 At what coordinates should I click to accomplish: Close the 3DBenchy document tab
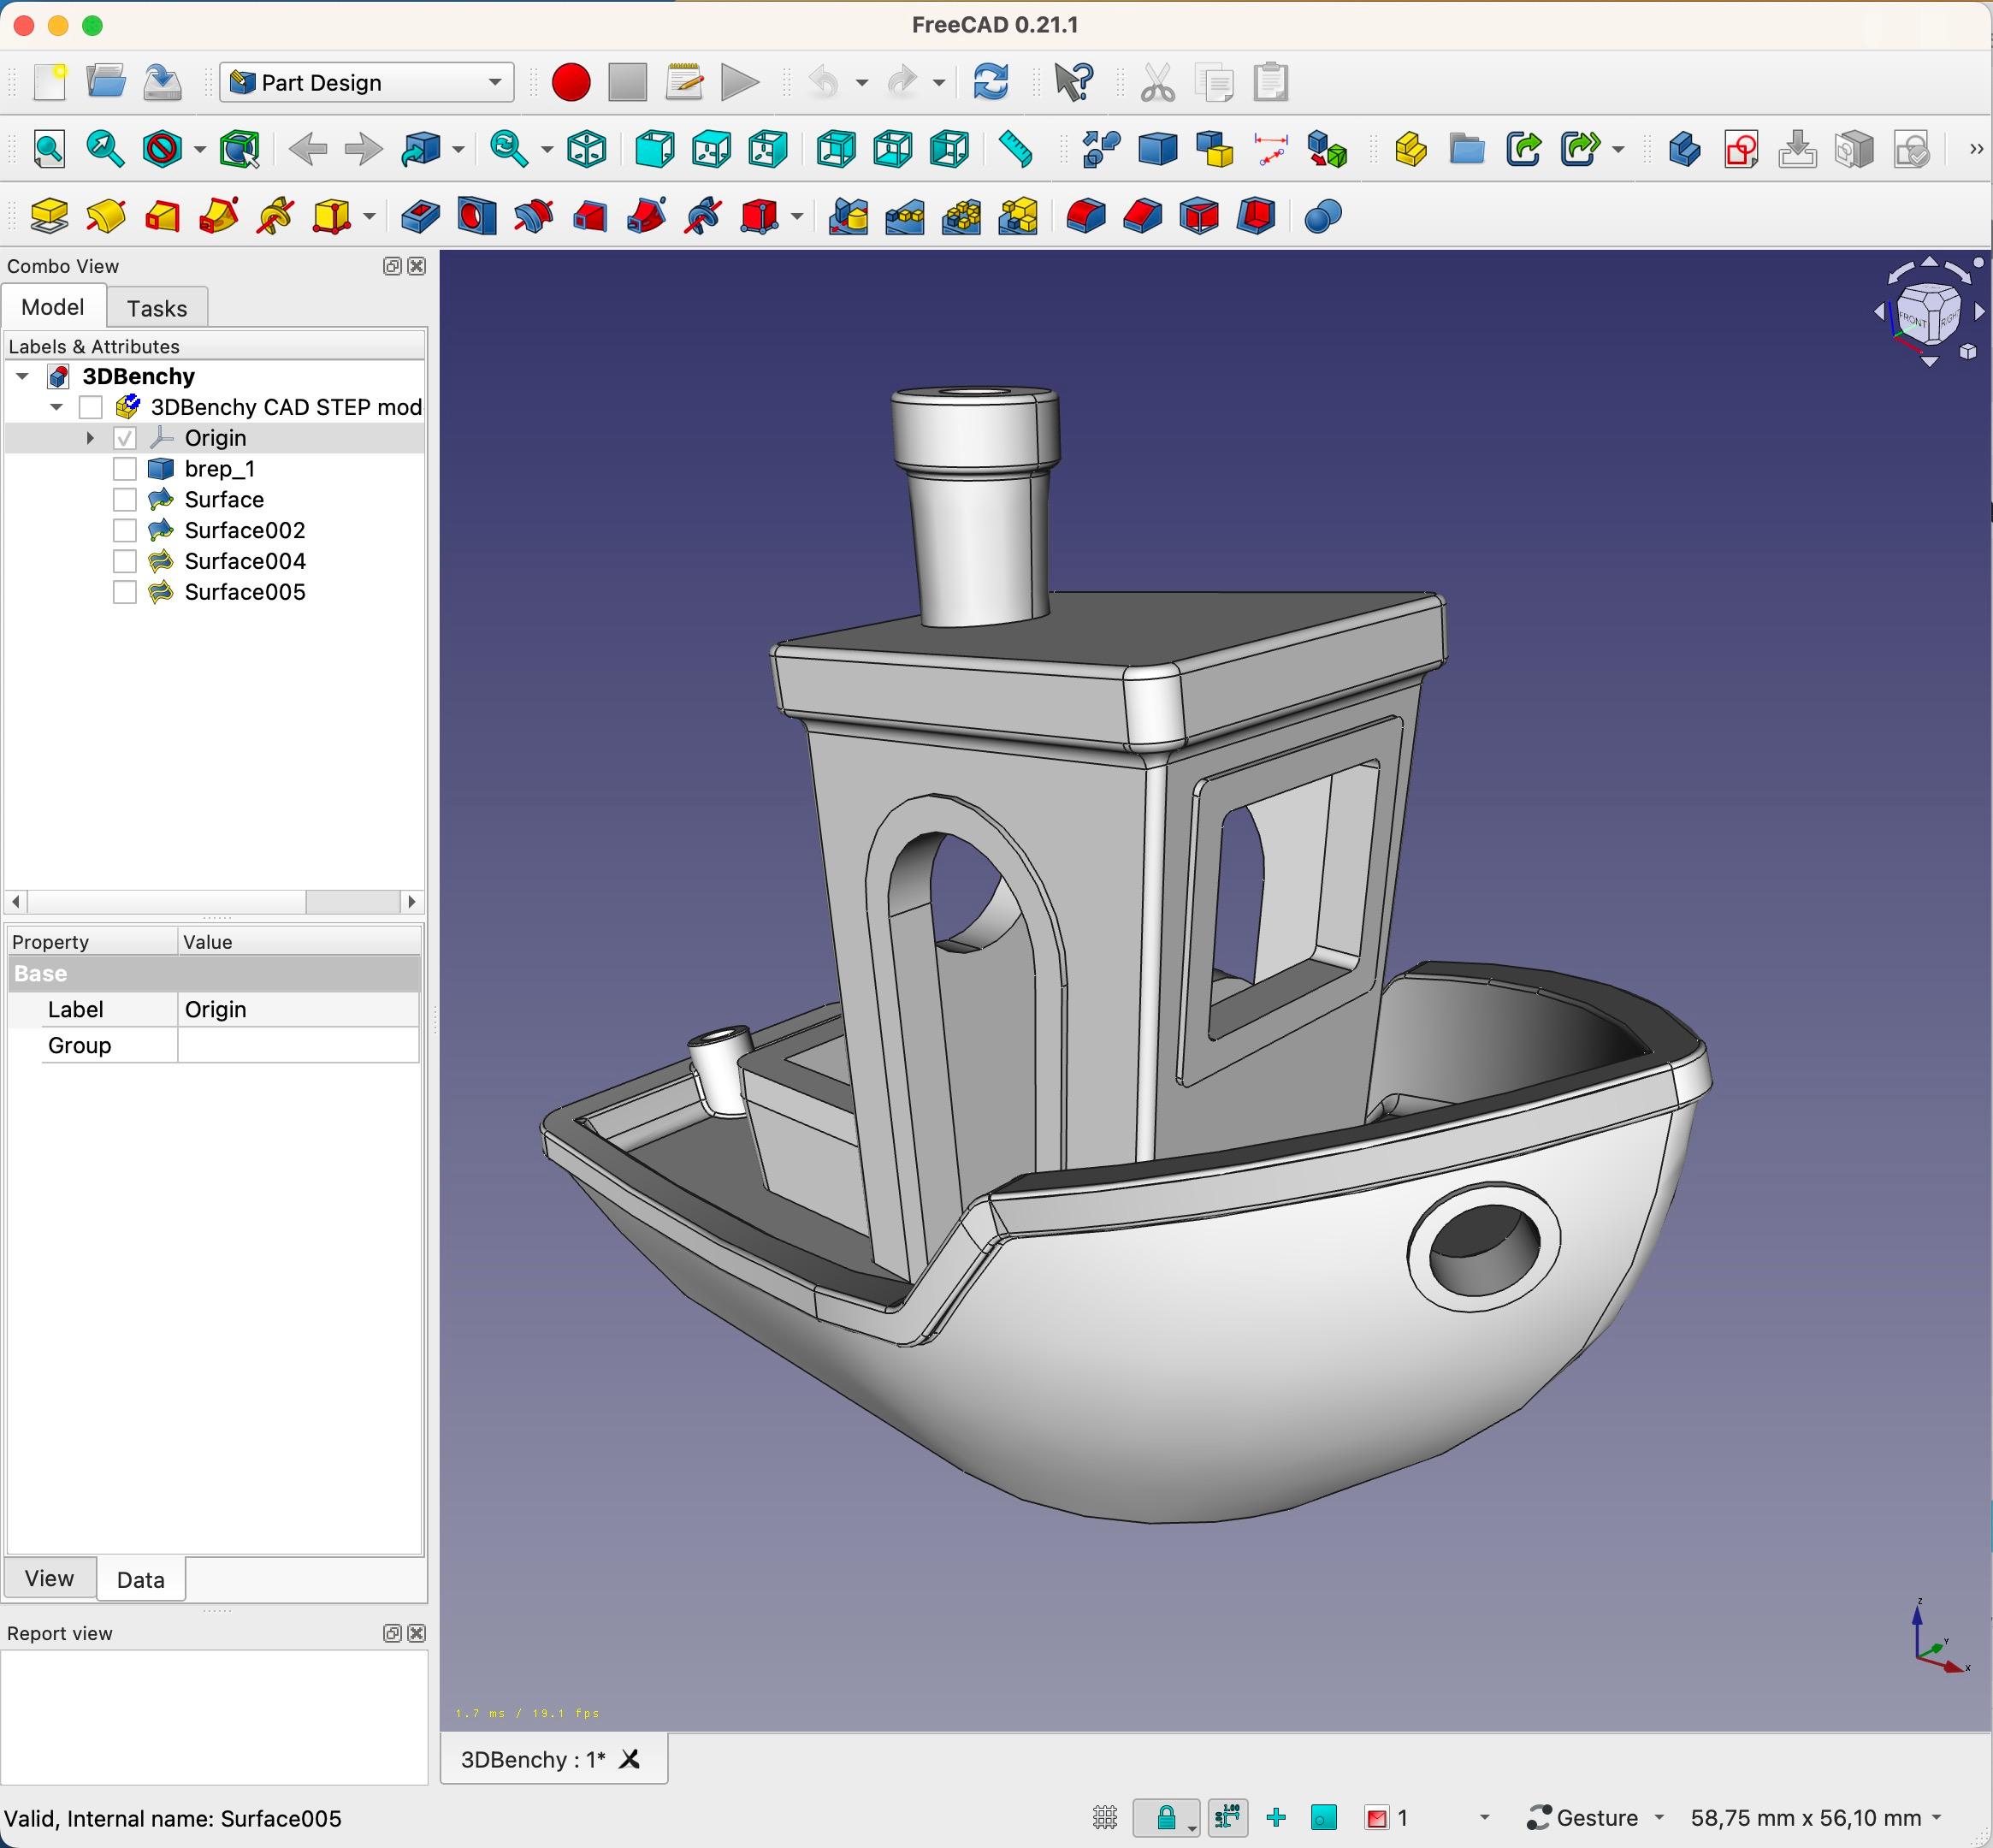629,1759
